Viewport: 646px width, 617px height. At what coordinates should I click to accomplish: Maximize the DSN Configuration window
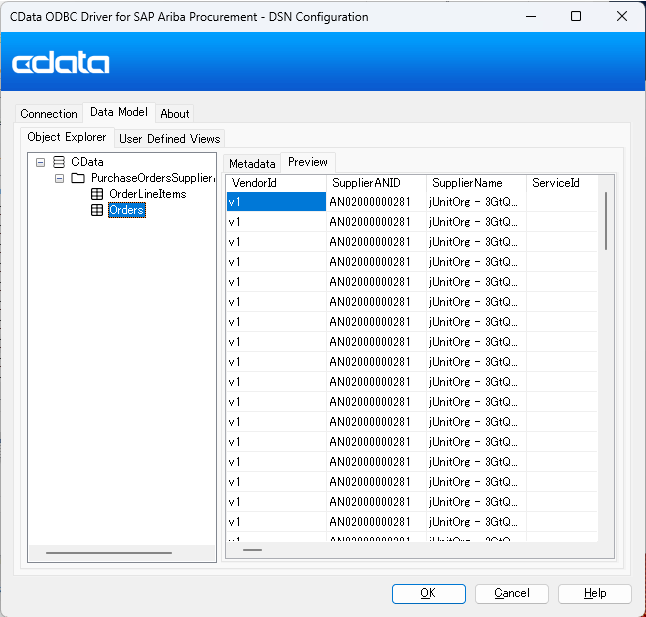tap(576, 16)
